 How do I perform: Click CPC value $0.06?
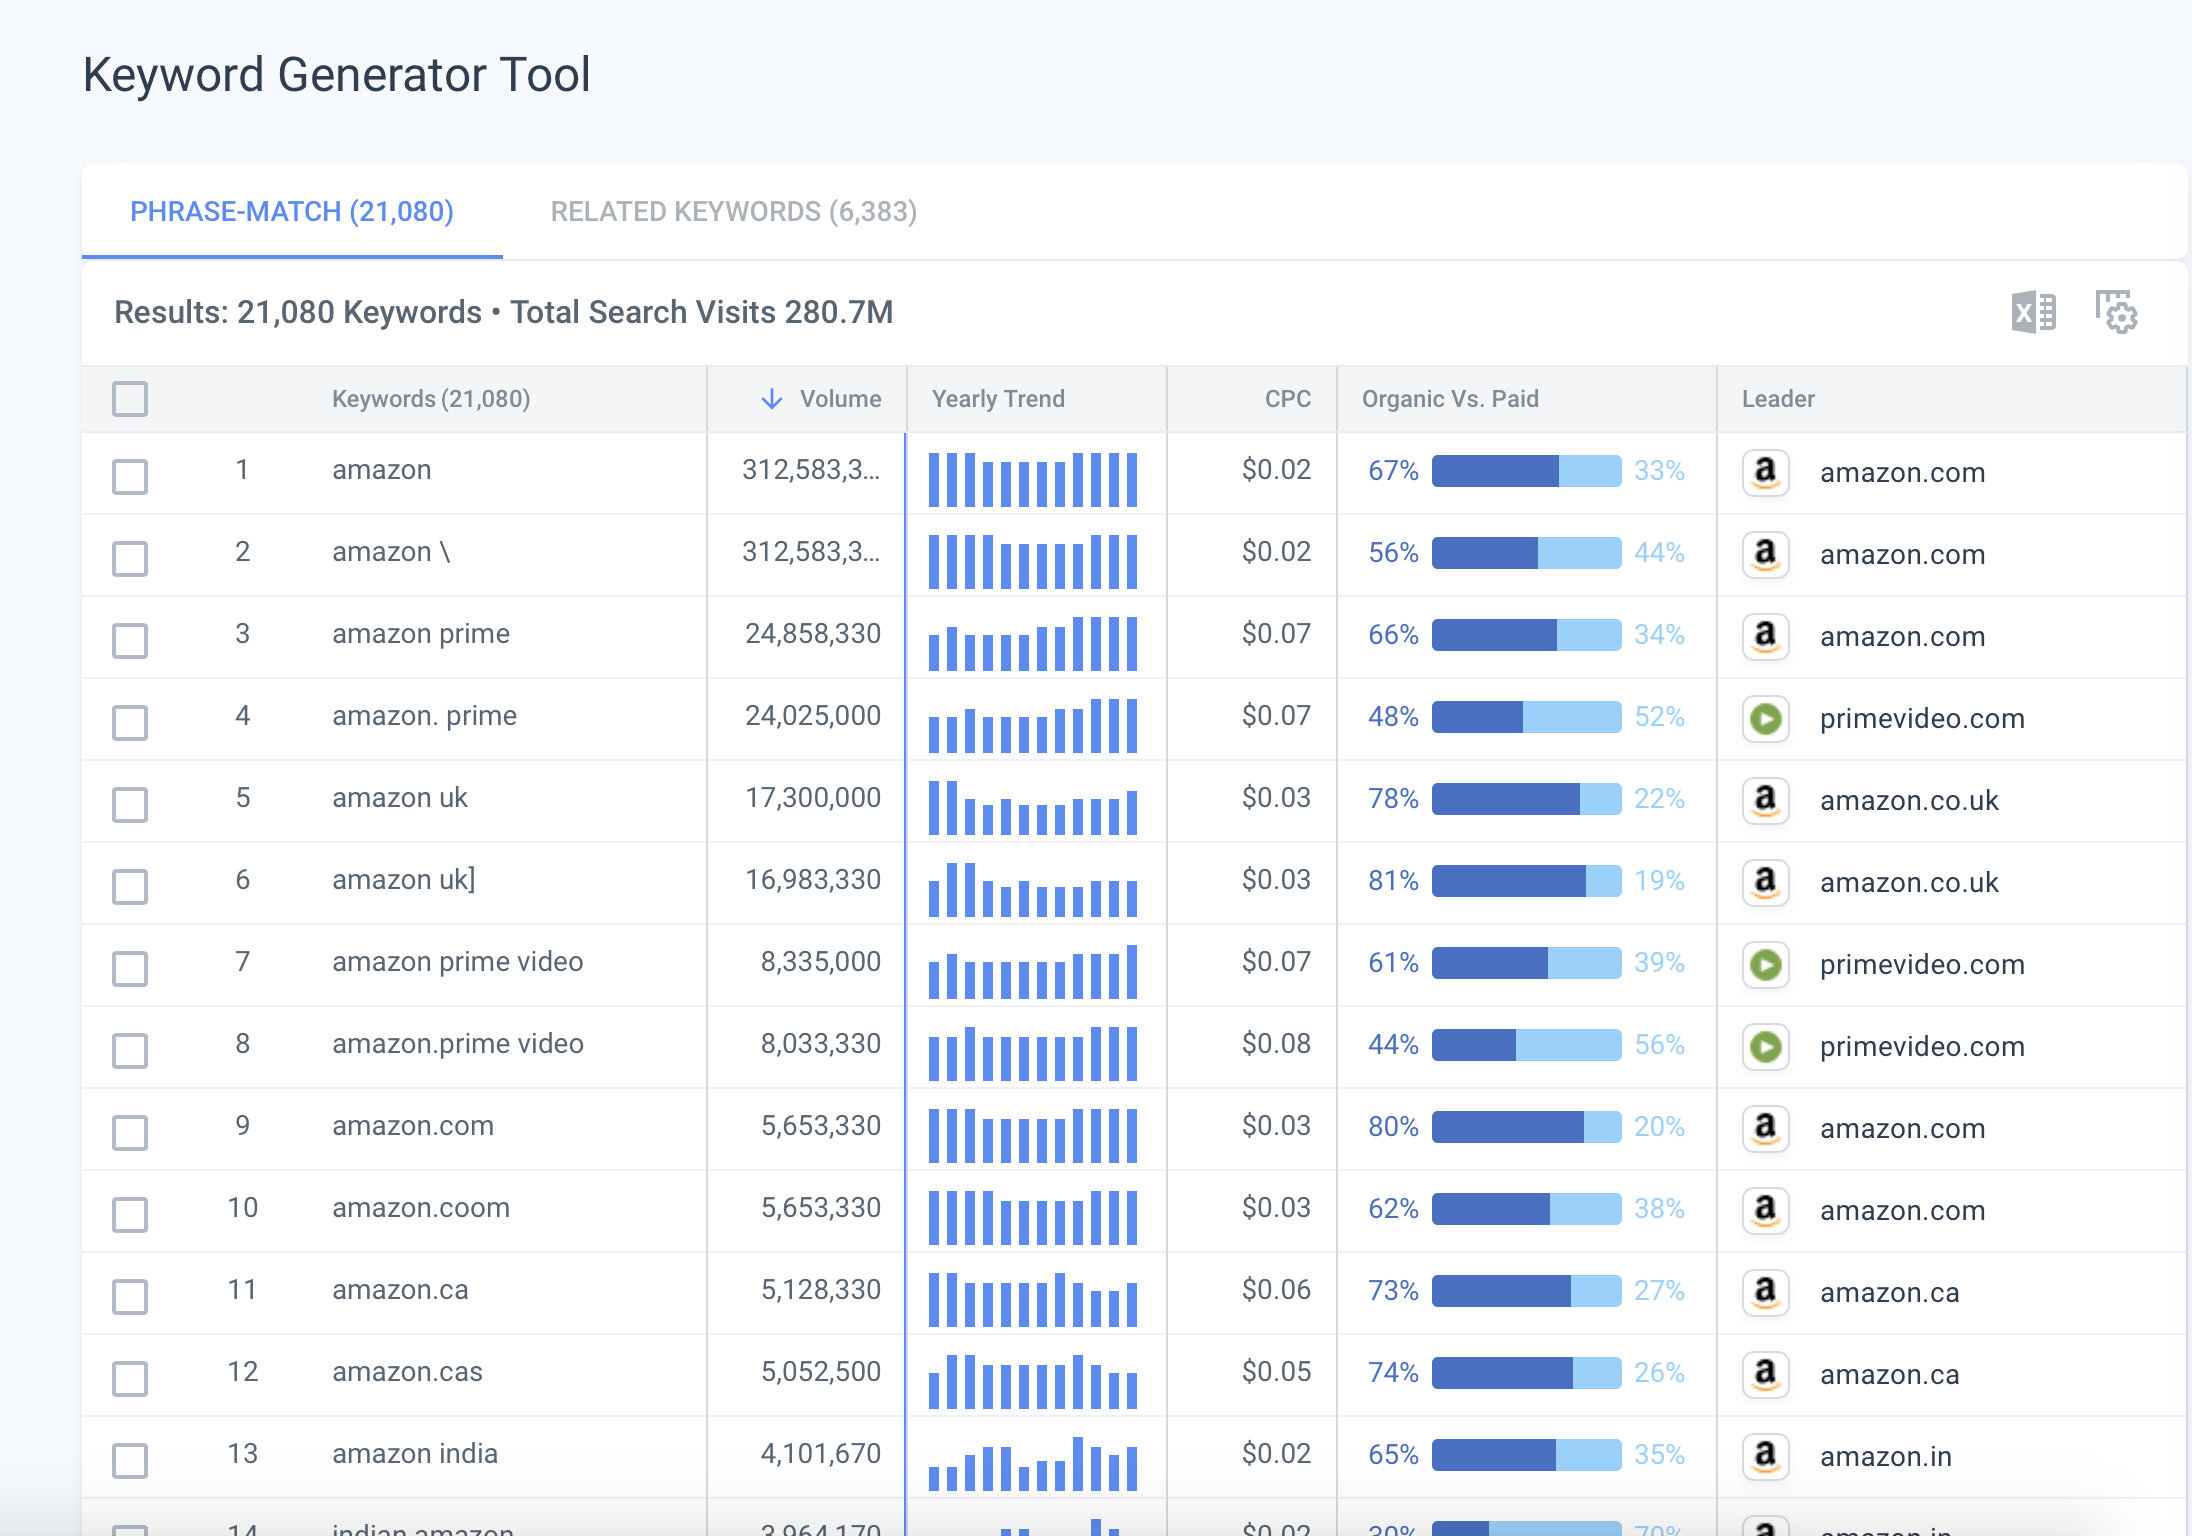1276,1290
